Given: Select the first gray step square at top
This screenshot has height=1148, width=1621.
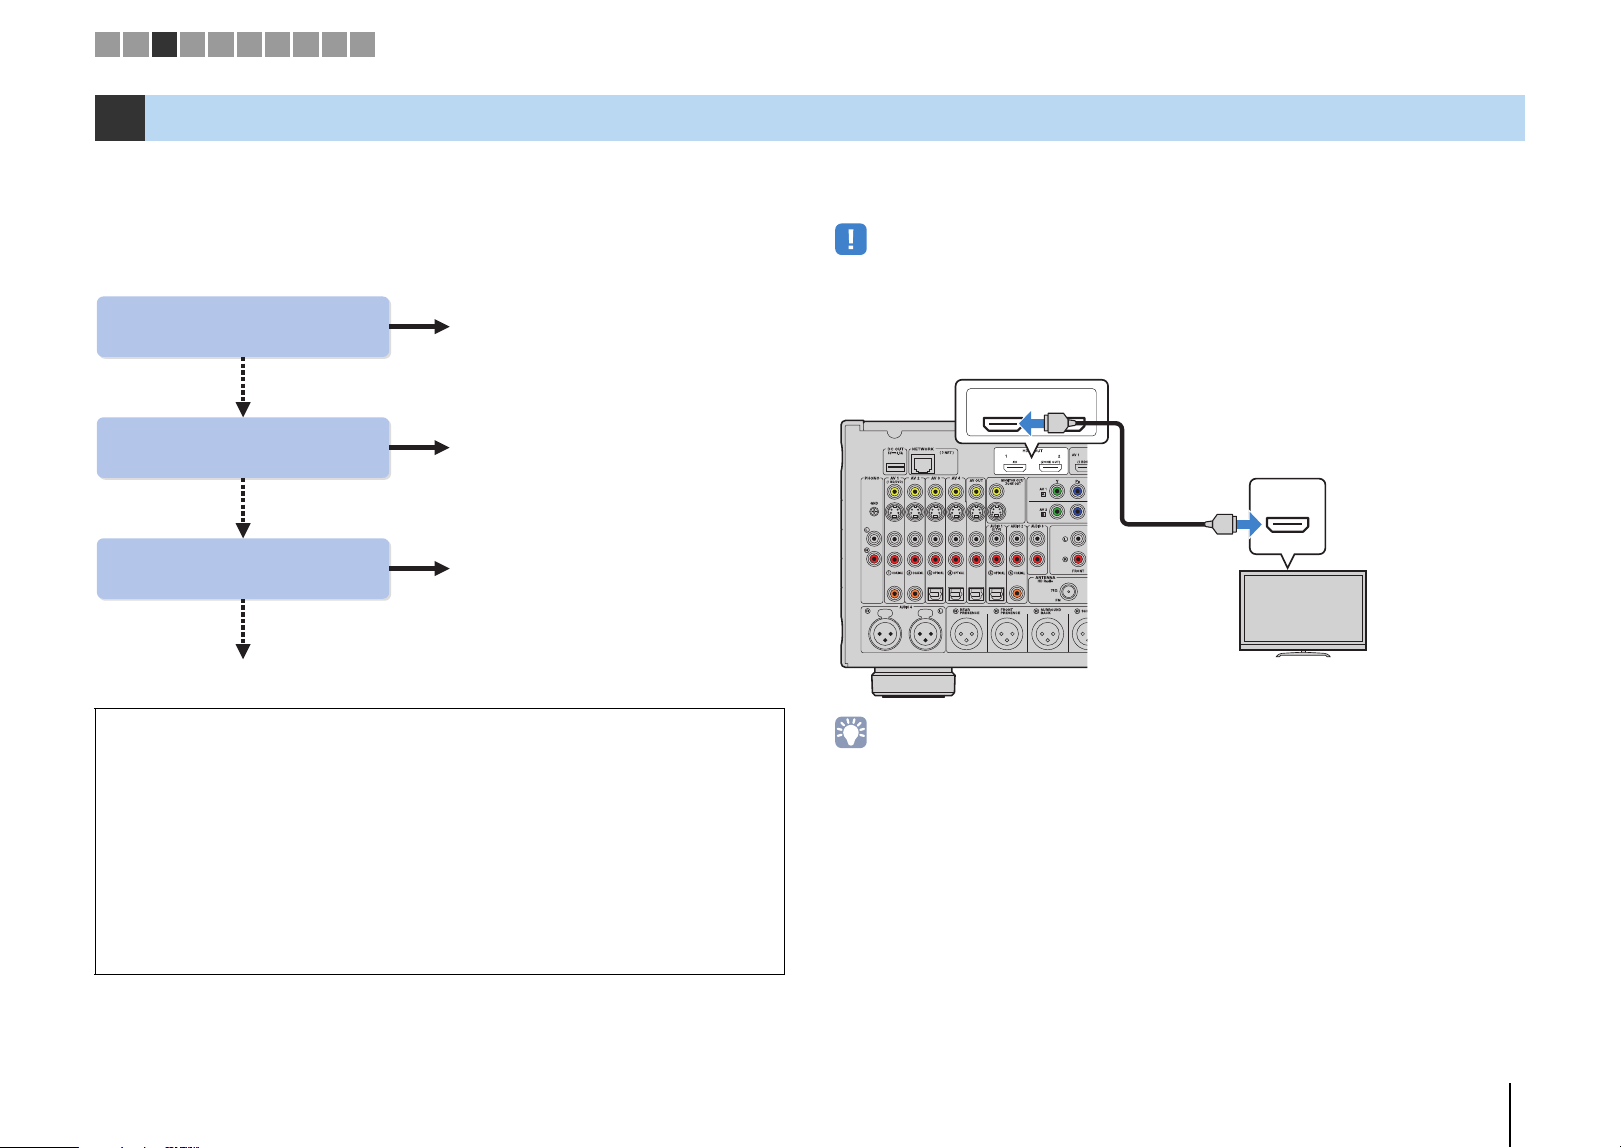Looking at the screenshot, I should pyautogui.click(x=108, y=44).
